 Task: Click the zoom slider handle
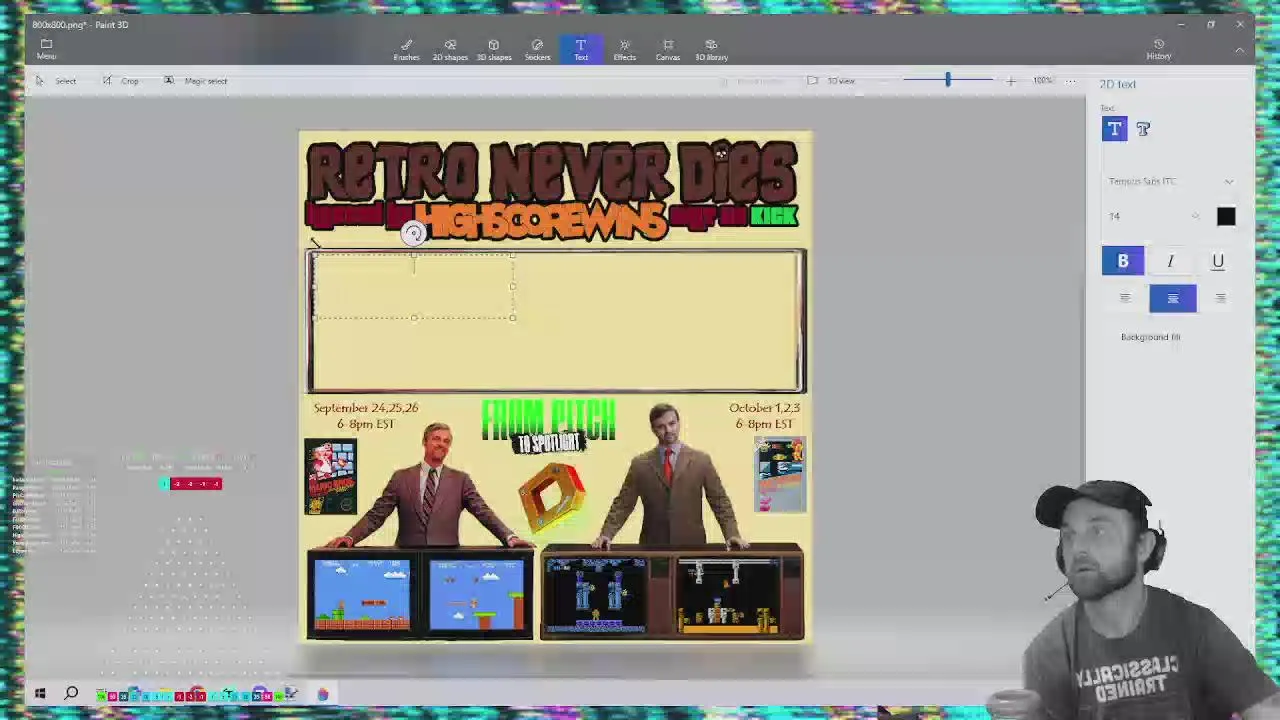pyautogui.click(x=948, y=80)
